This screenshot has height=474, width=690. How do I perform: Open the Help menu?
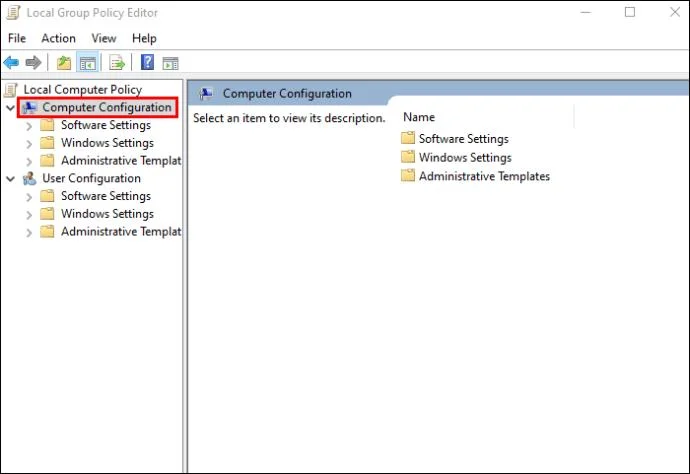144,38
